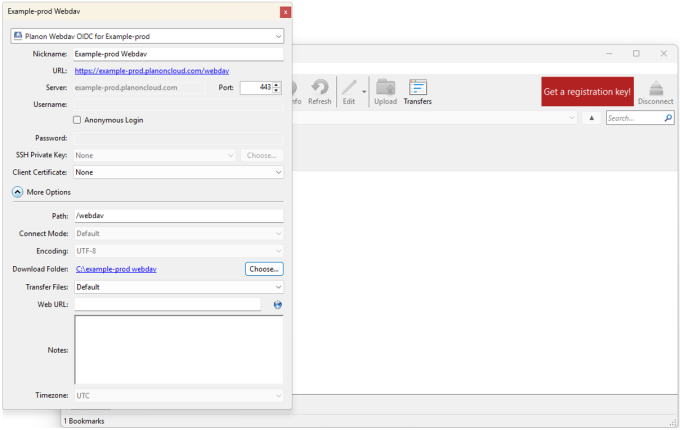Open the Timezone UTC dropdown
680x430 pixels.
coord(179,395)
